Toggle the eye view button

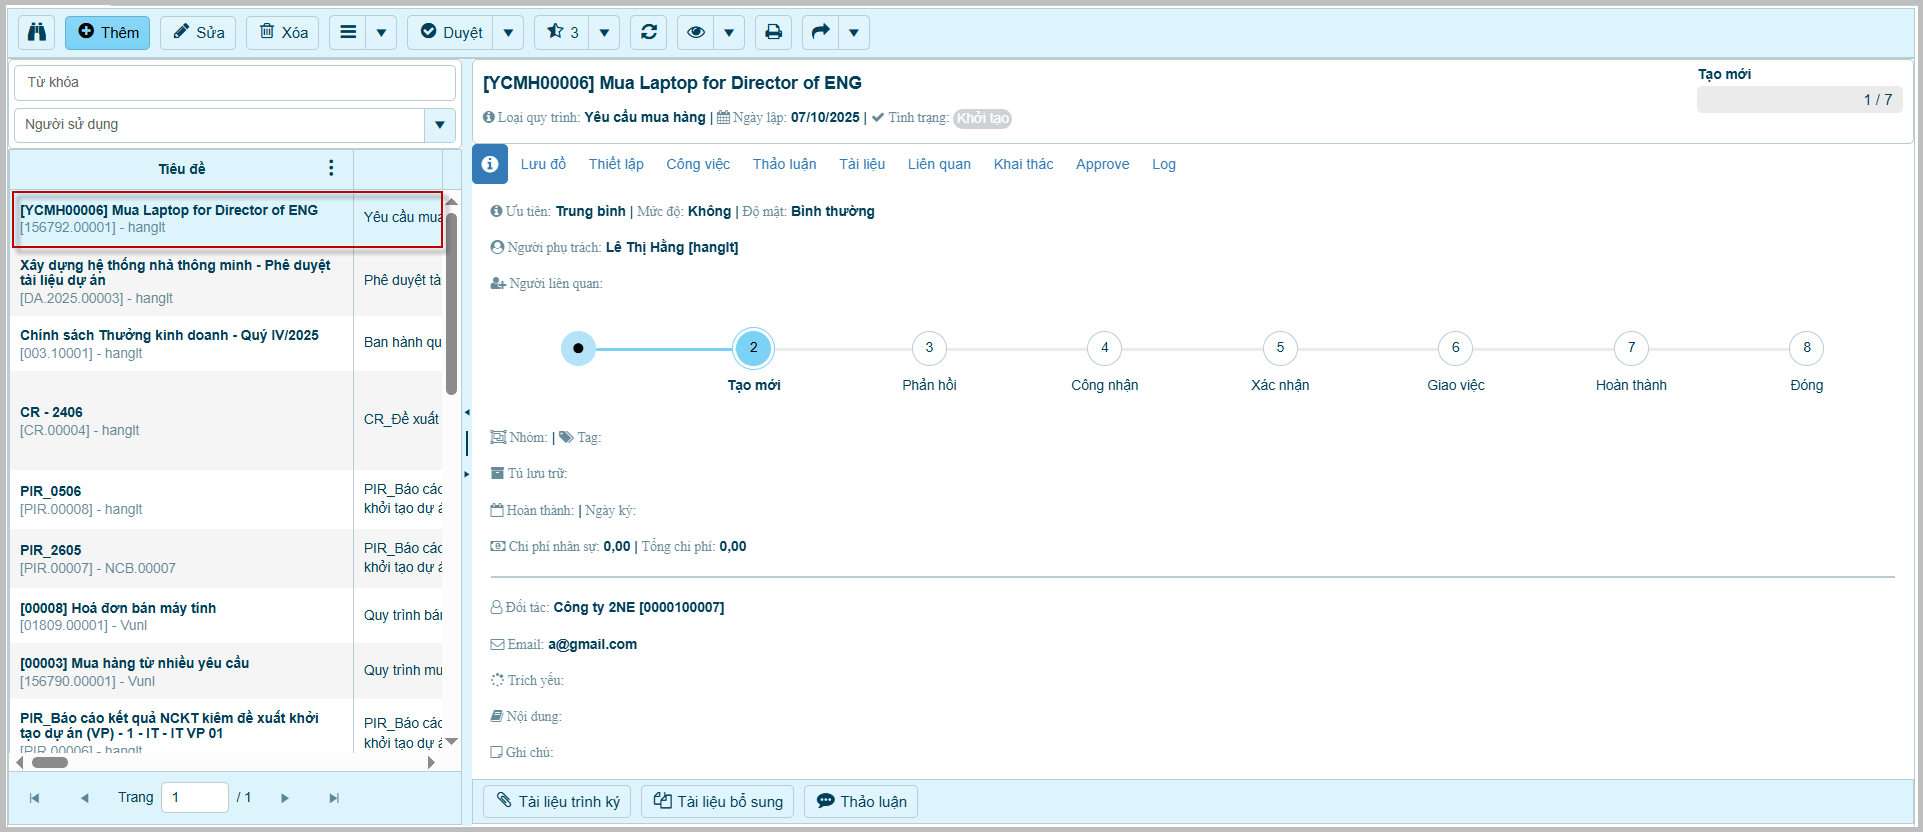coord(696,32)
